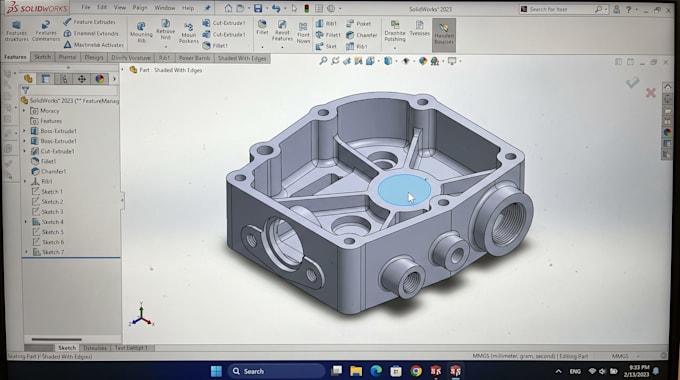Screen dimensions: 680x380
Task: Click the Undo arrow icon
Action: [x=276, y=8]
